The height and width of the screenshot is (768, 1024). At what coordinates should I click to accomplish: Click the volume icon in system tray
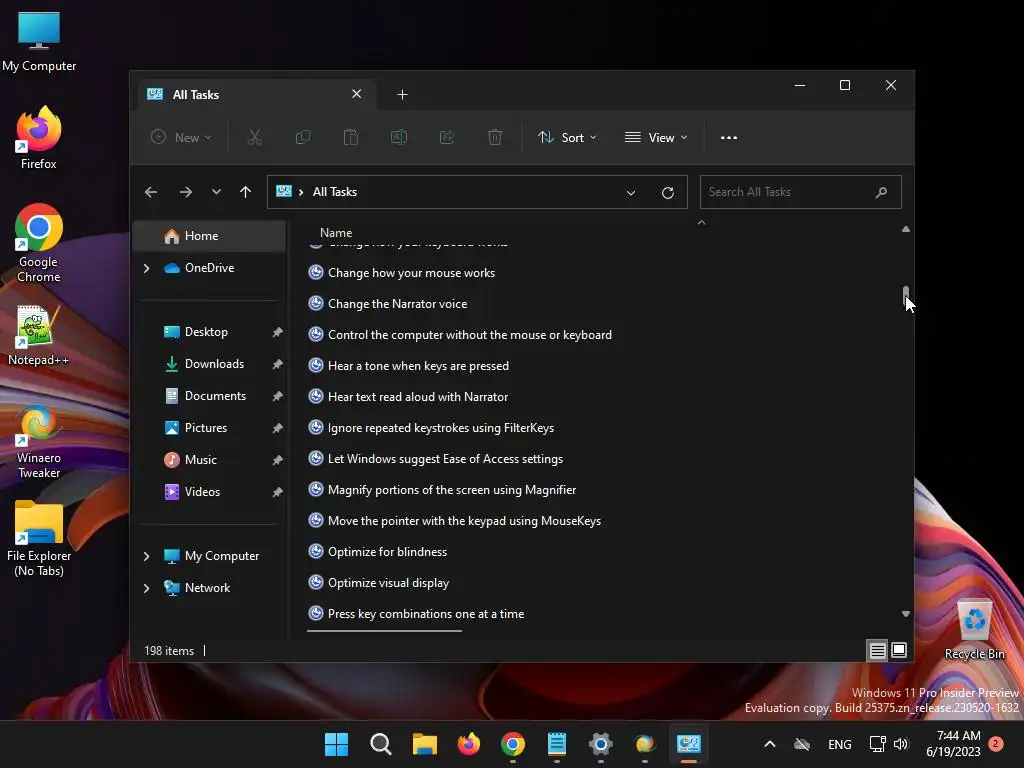coord(901,744)
